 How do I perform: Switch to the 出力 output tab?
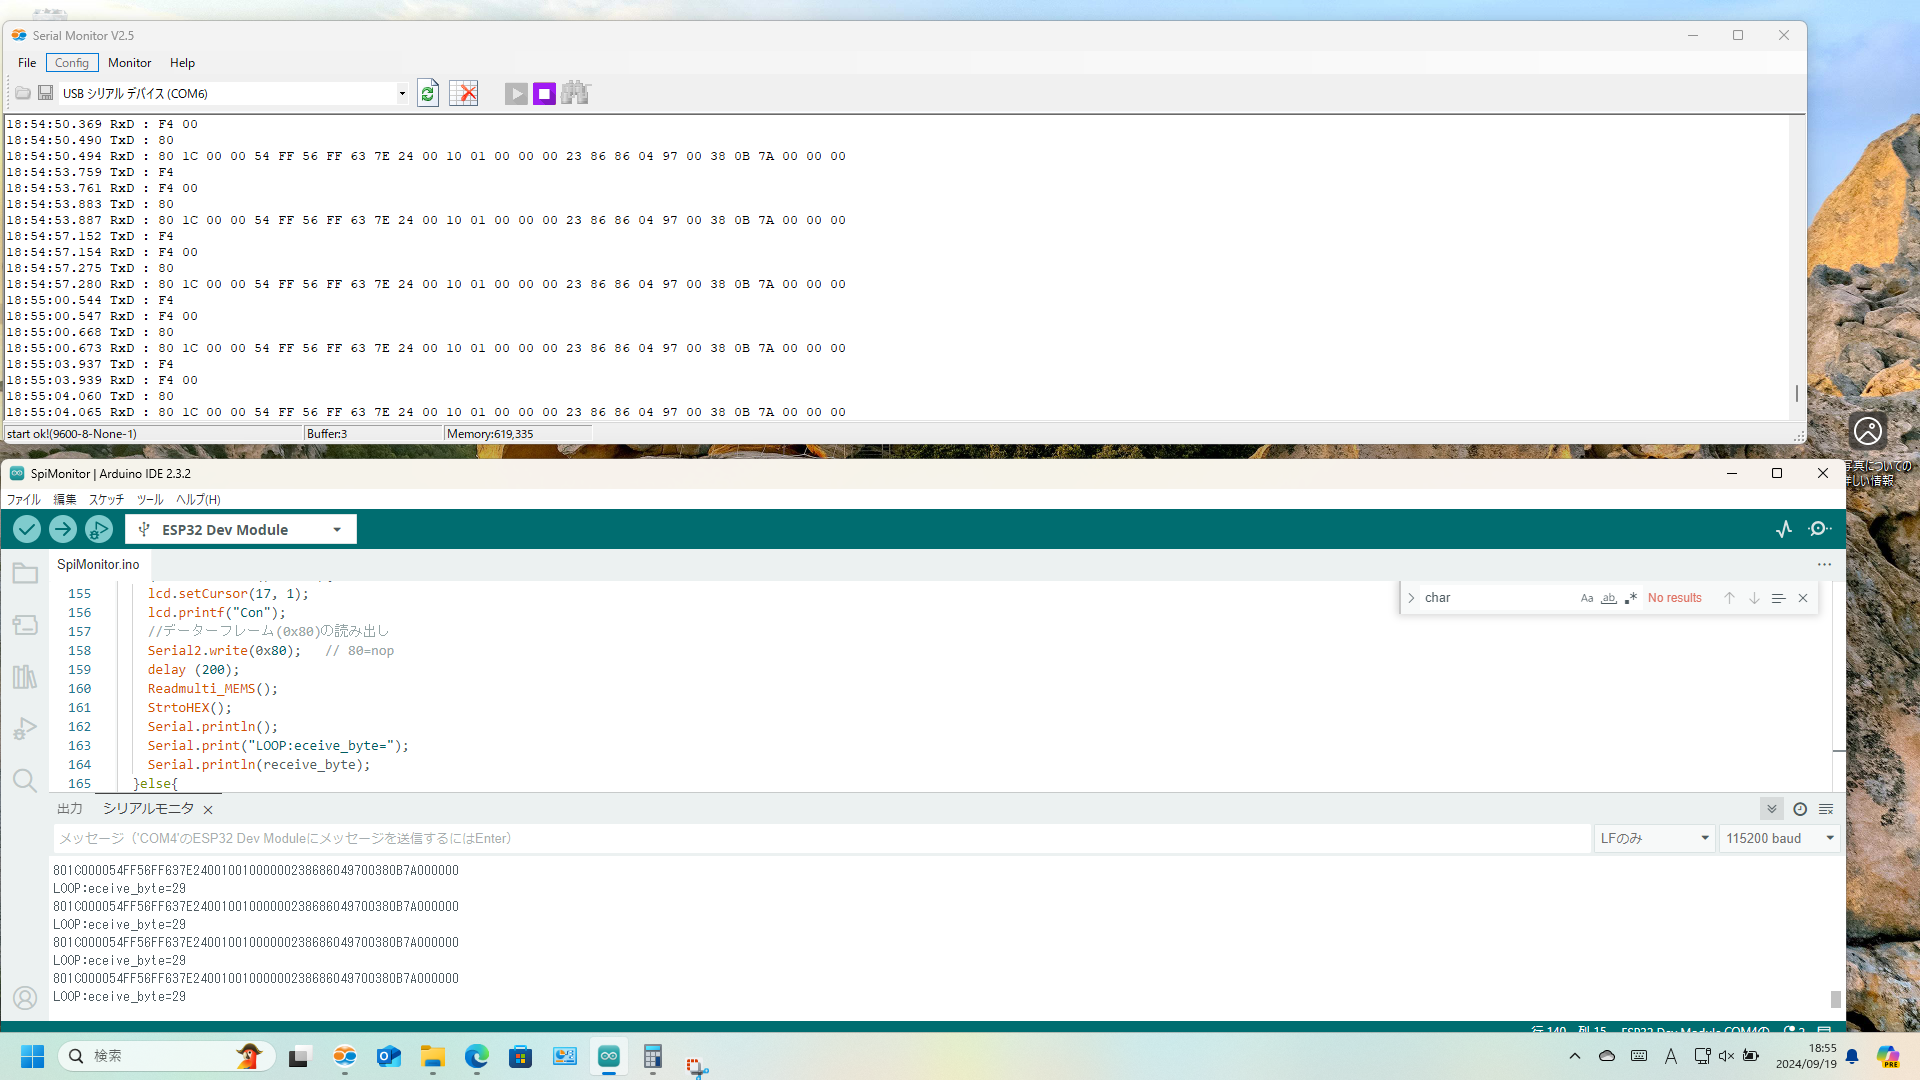[x=70, y=808]
